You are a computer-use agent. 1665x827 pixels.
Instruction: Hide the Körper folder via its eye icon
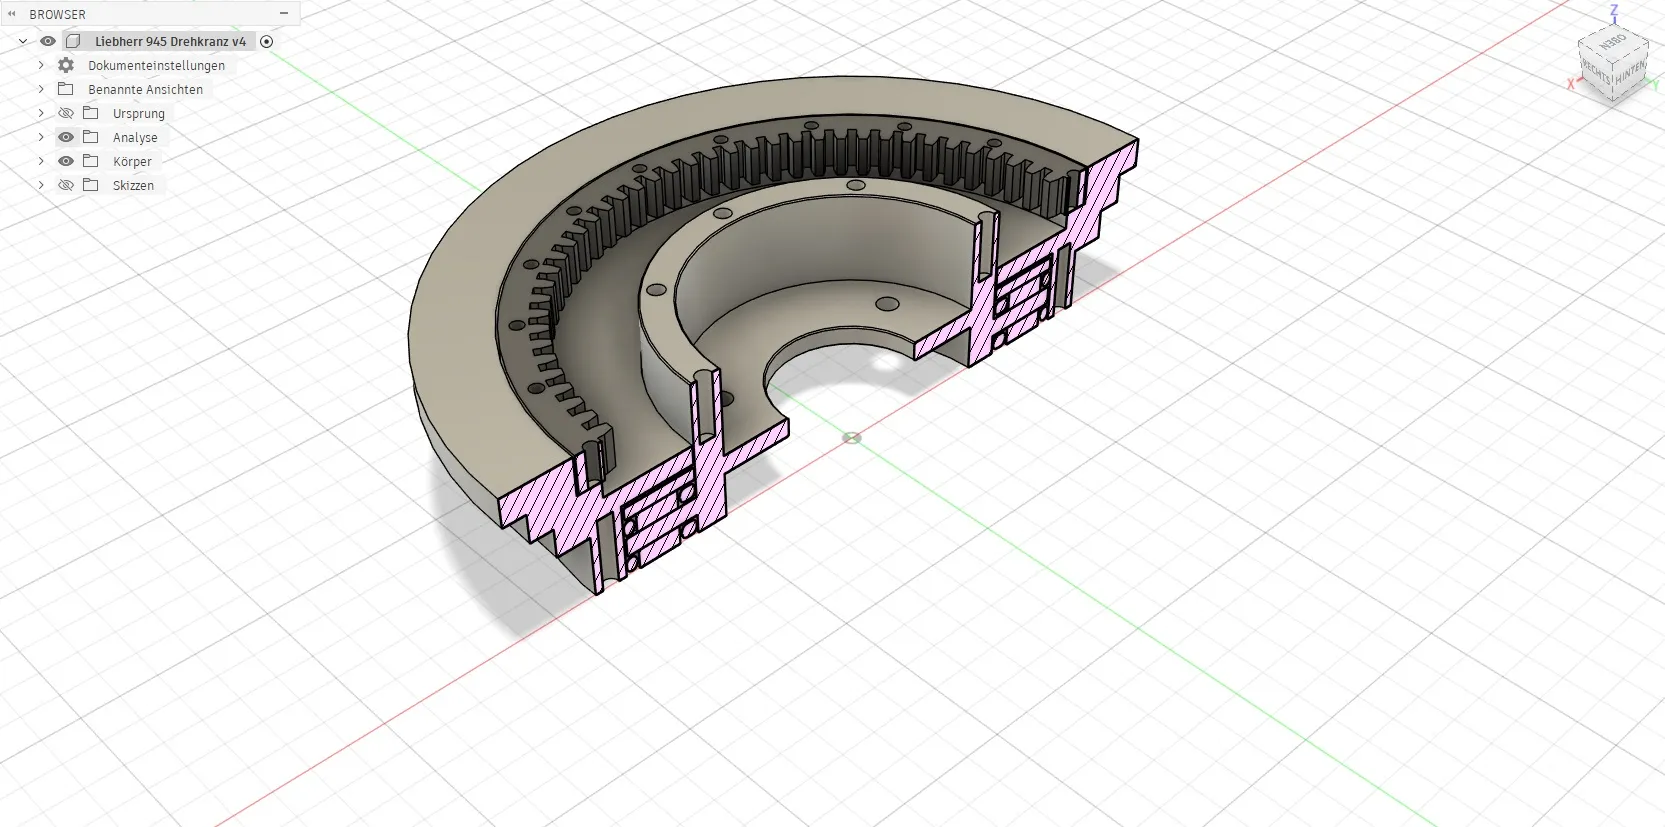pos(66,161)
